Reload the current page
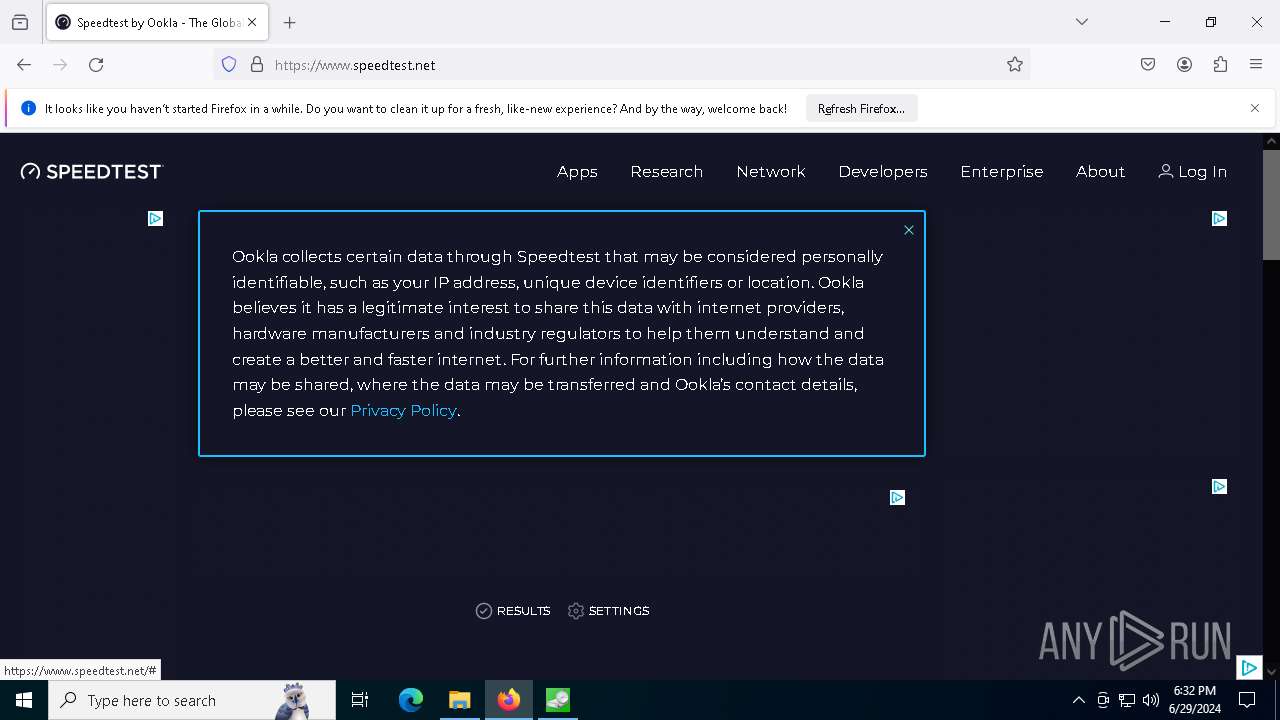1280x720 pixels. tap(96, 65)
